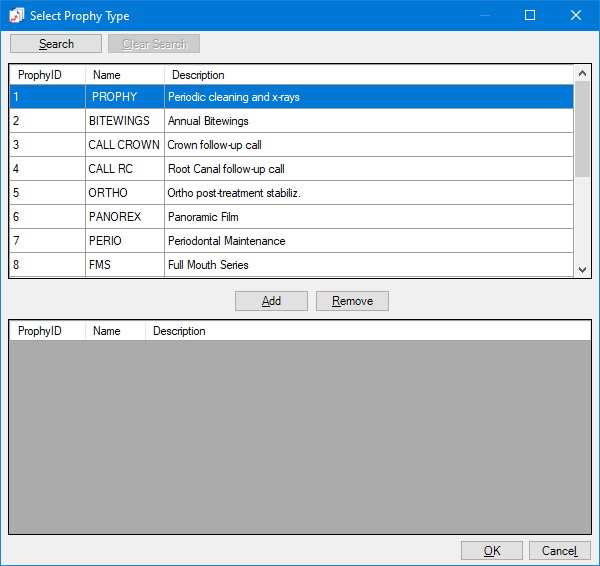Click ProphyID cell with value 5
The width and height of the screenshot is (600, 566).
47,192
